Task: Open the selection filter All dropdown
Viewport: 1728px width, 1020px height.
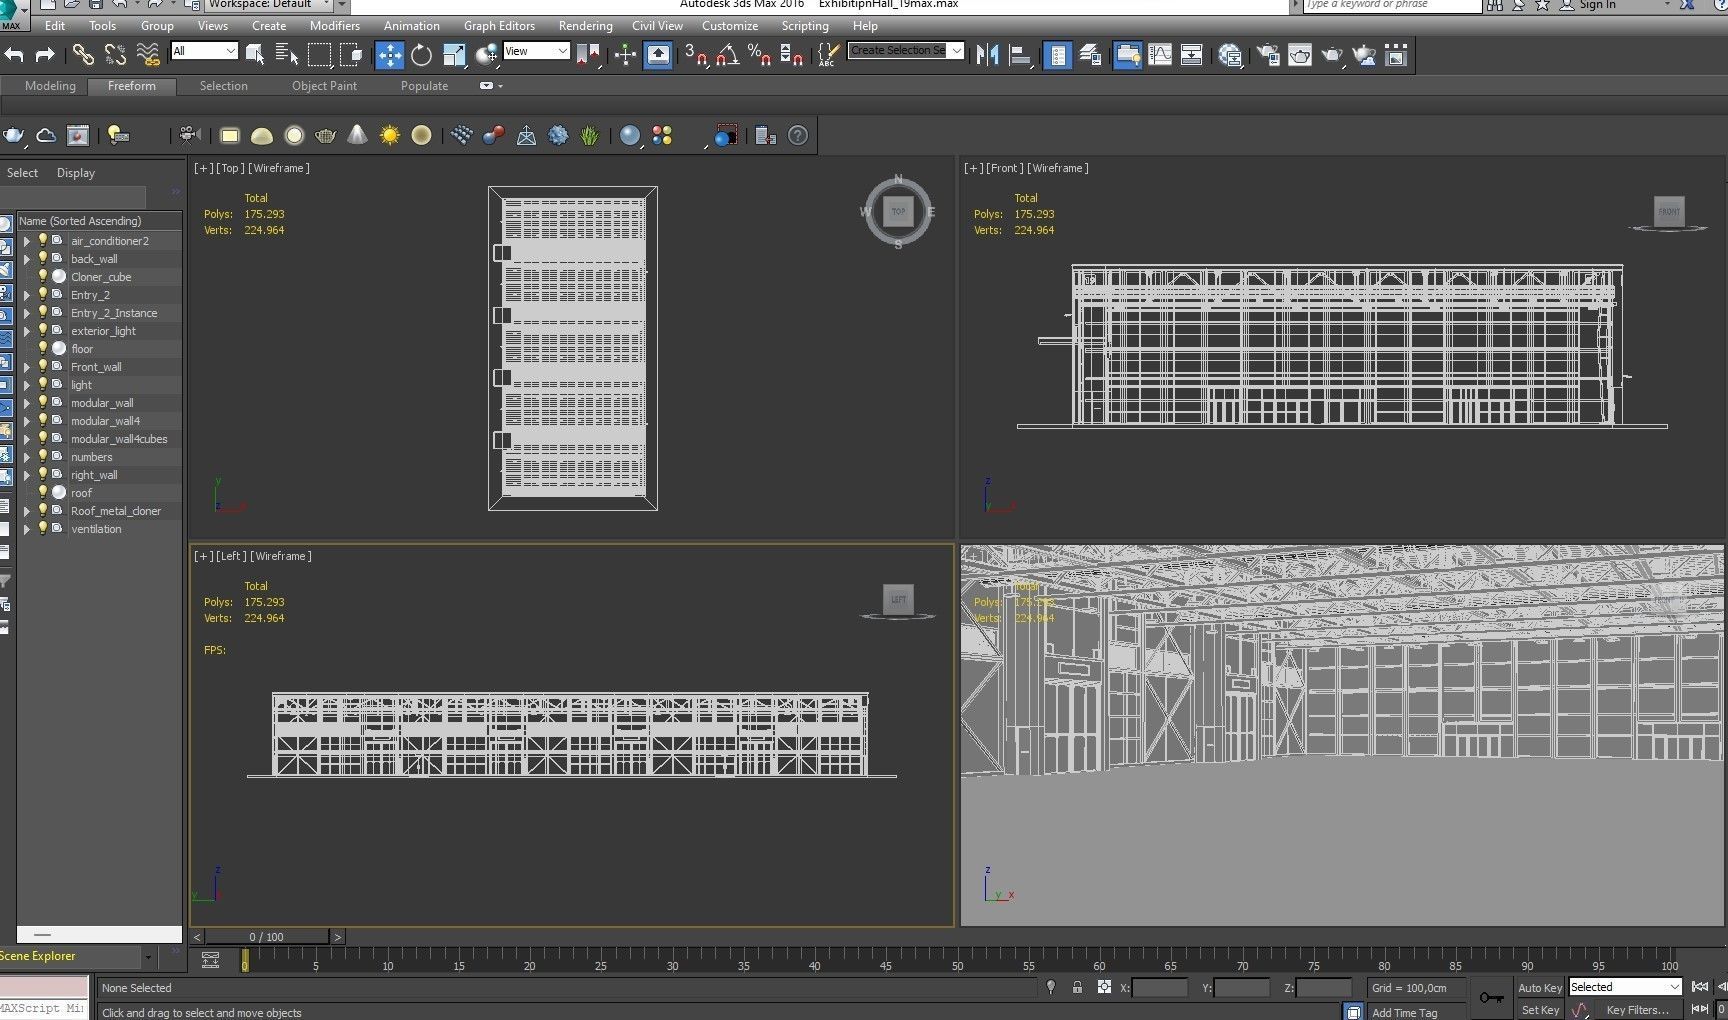Action: coord(204,51)
